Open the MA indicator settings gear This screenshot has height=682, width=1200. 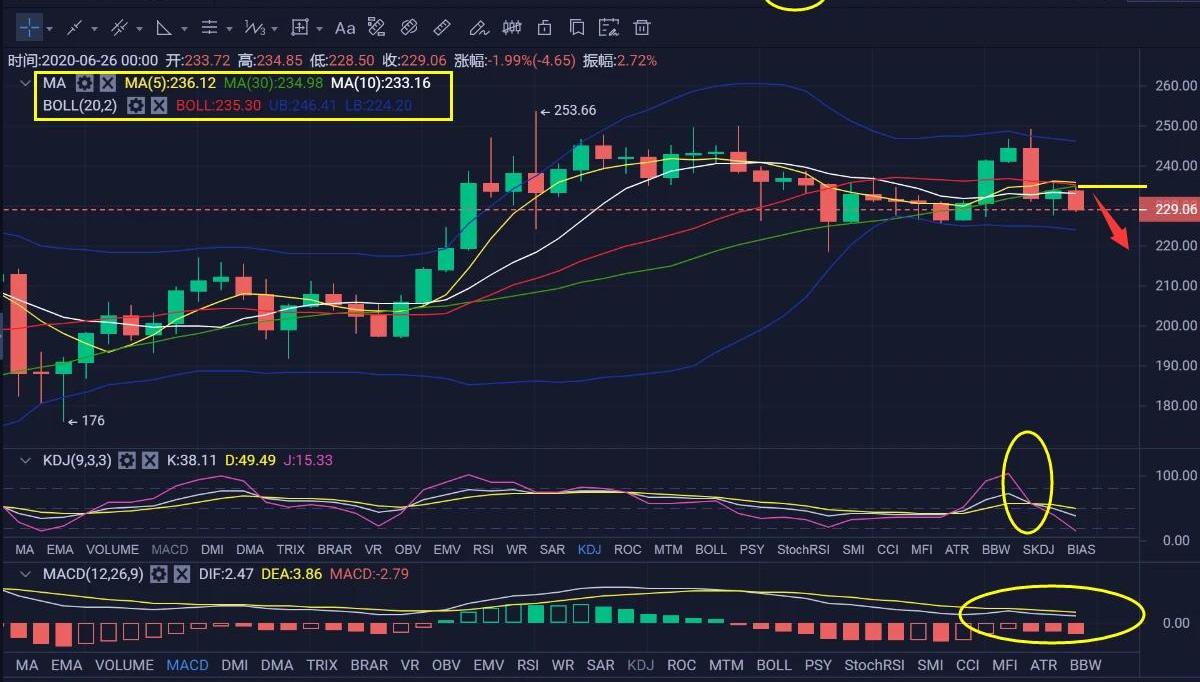click(x=85, y=83)
